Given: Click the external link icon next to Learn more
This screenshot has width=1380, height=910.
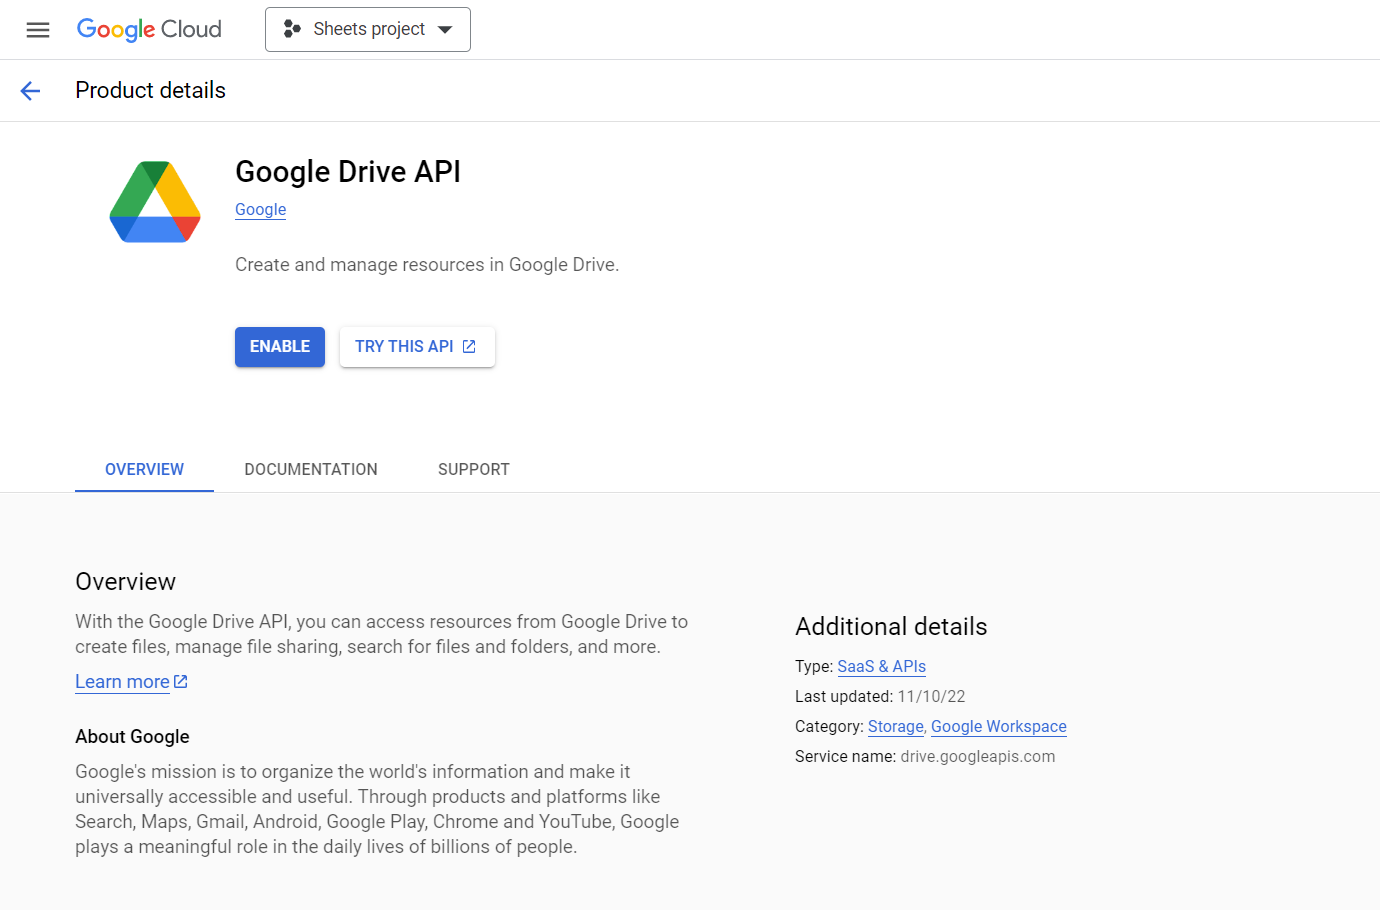Looking at the screenshot, I should tap(180, 681).
